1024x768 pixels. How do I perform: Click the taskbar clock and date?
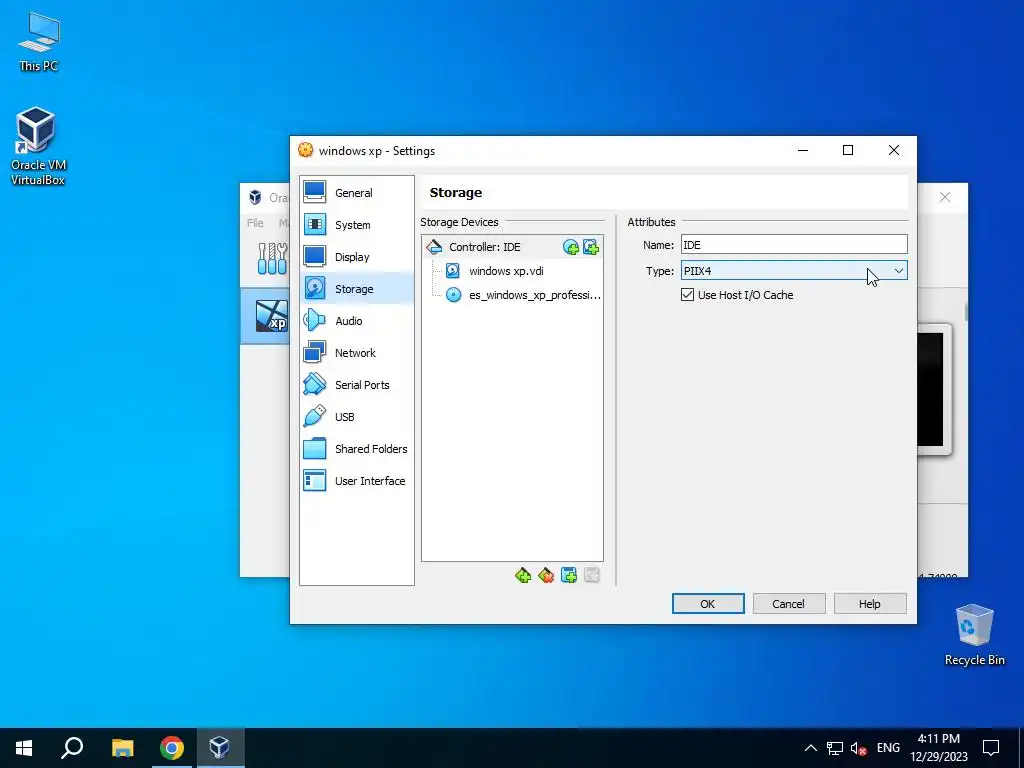click(x=939, y=748)
